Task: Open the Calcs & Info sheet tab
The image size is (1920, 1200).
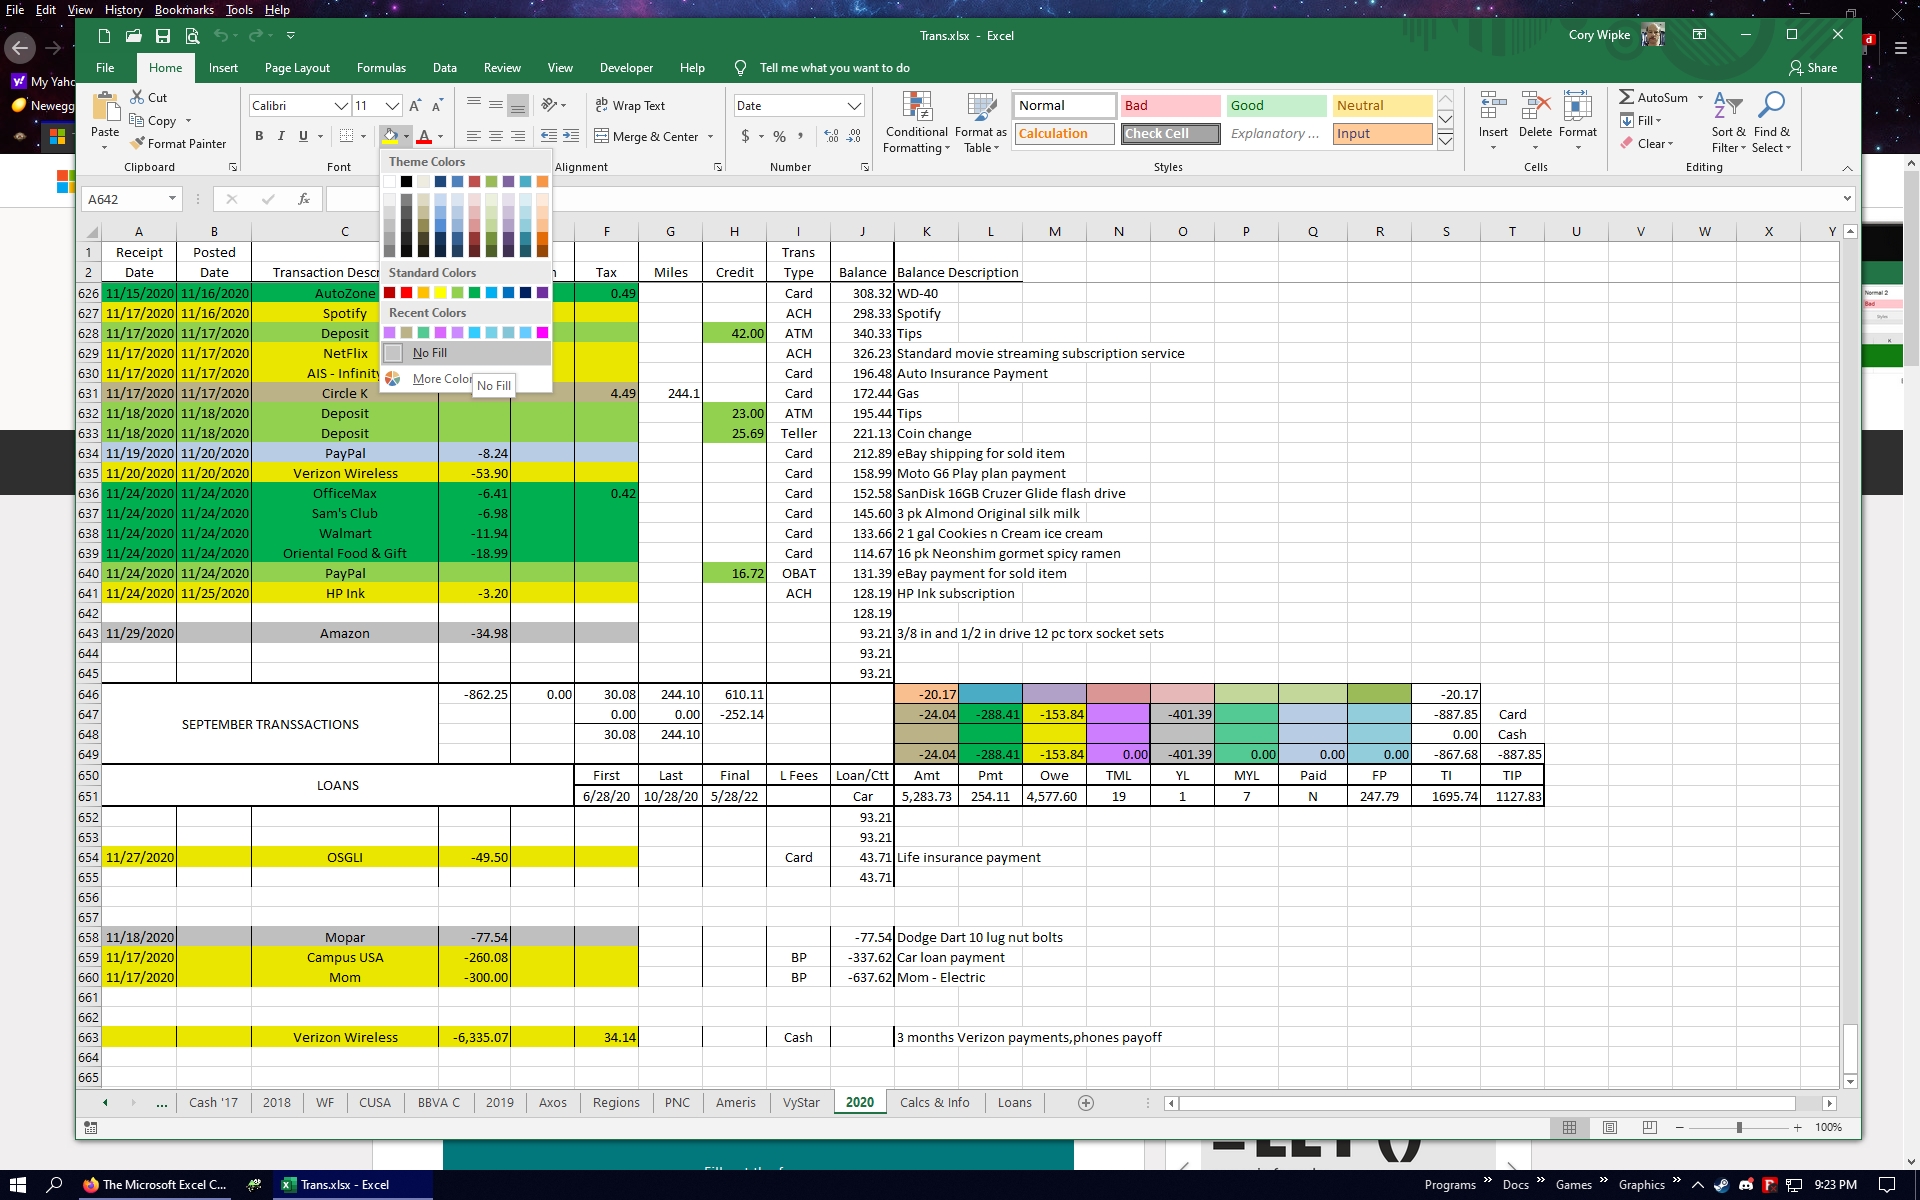Action: coord(934,1102)
